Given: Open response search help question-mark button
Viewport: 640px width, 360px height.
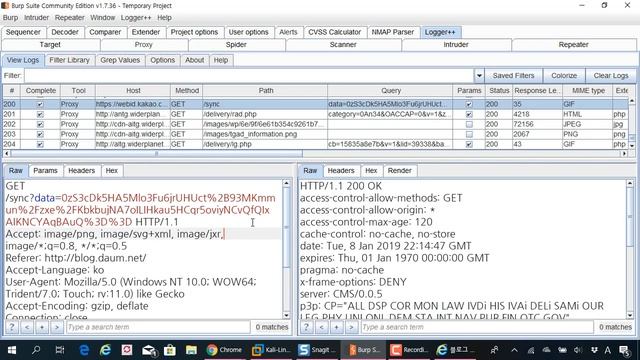Looking at the screenshot, I should pos(307,327).
